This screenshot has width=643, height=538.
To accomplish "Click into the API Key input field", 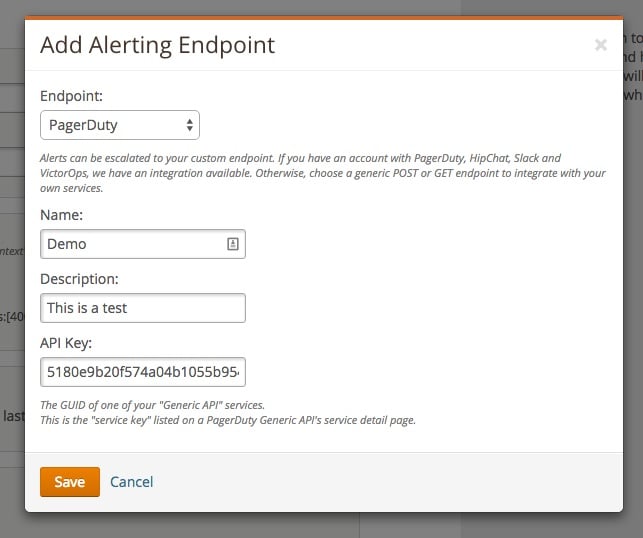I will click(142, 372).
